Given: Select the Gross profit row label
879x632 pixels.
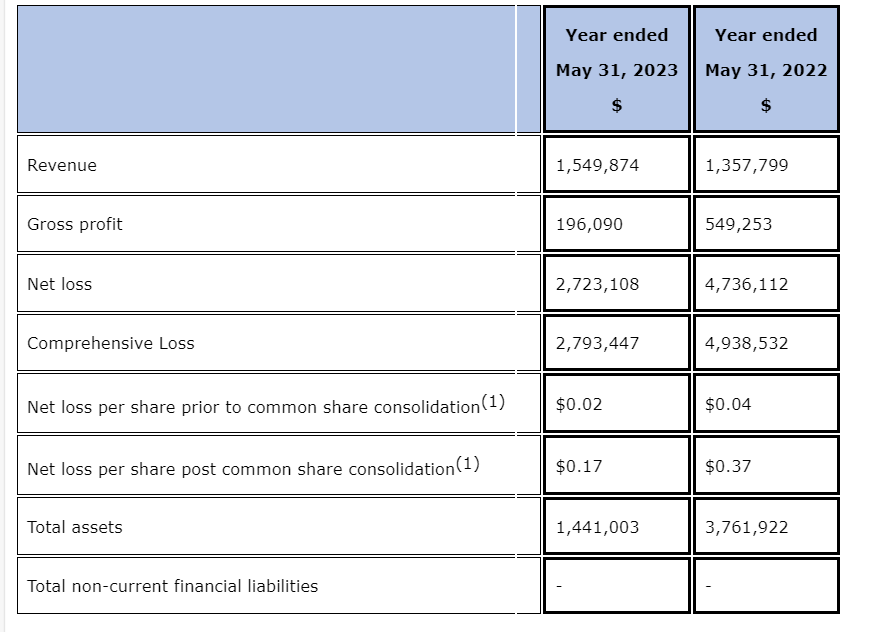Looking at the screenshot, I should point(75,224).
